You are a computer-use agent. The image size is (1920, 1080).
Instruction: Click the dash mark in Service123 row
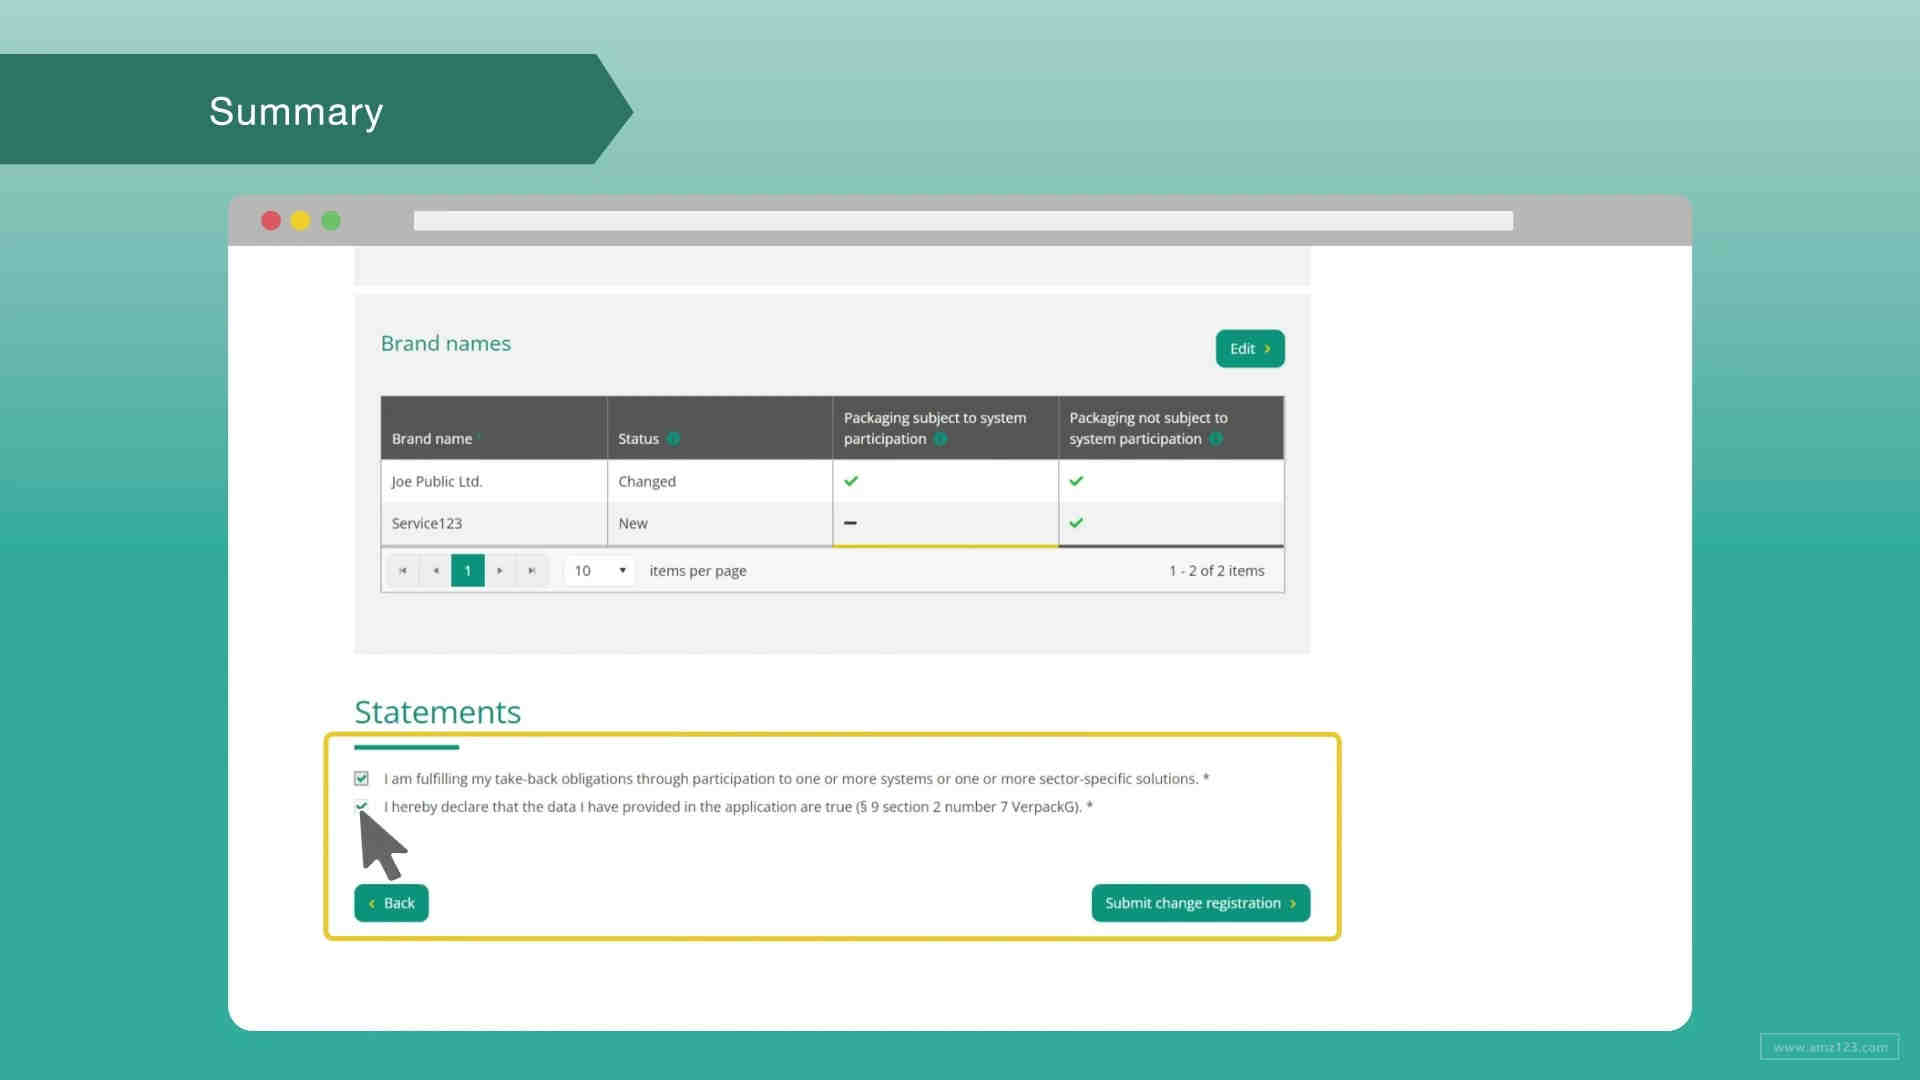tap(850, 523)
